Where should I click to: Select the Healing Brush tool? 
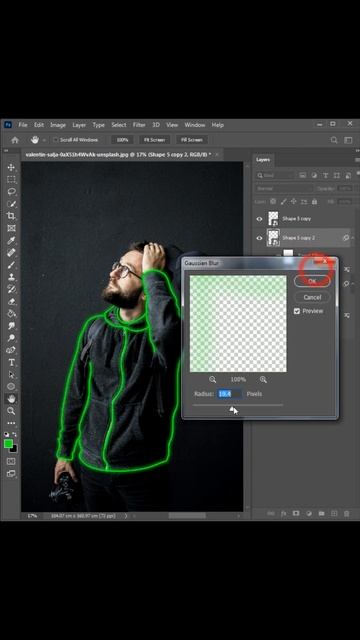coord(11,253)
